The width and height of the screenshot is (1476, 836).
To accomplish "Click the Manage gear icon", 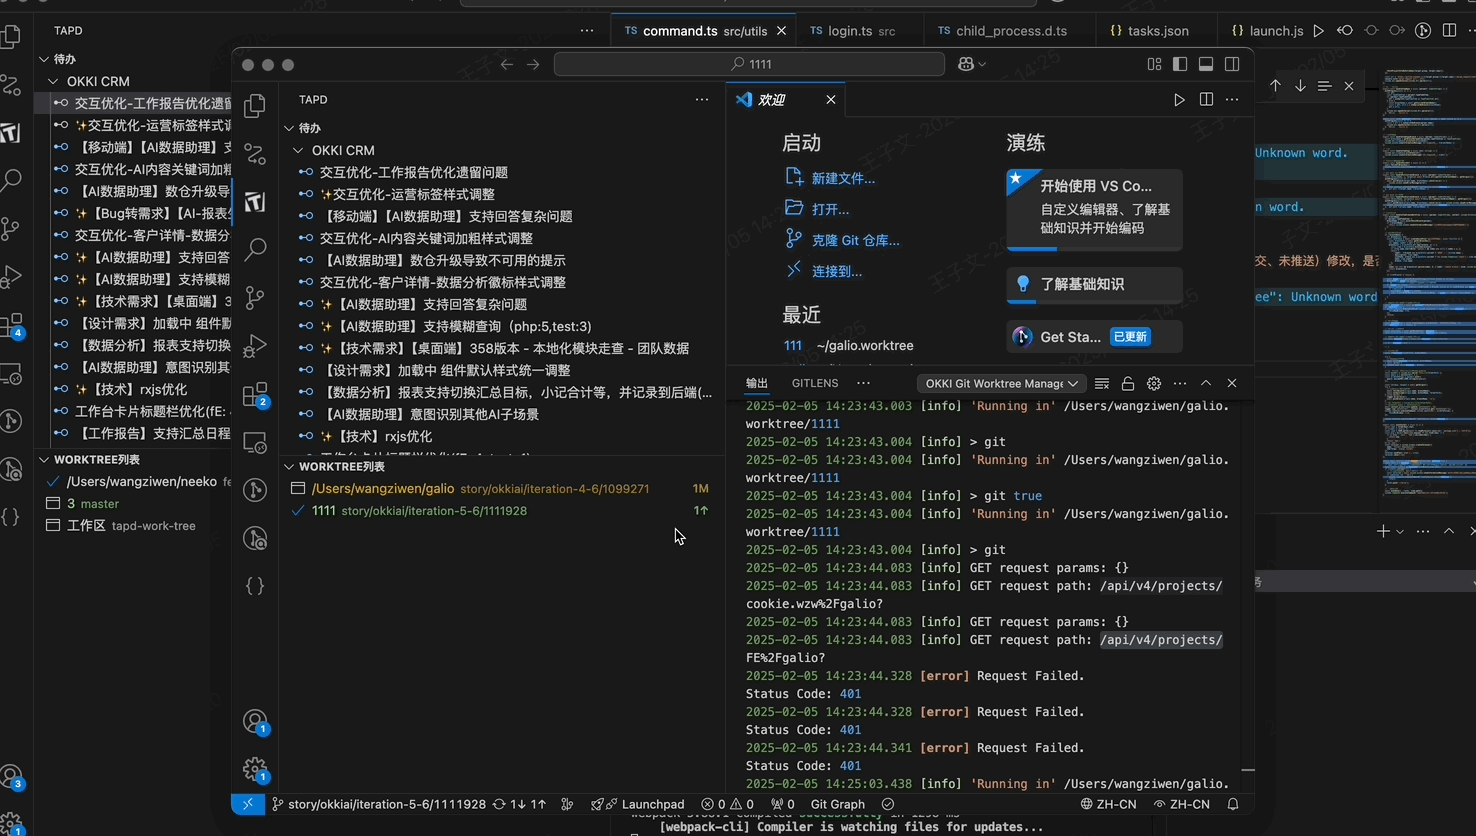I will tap(255, 768).
